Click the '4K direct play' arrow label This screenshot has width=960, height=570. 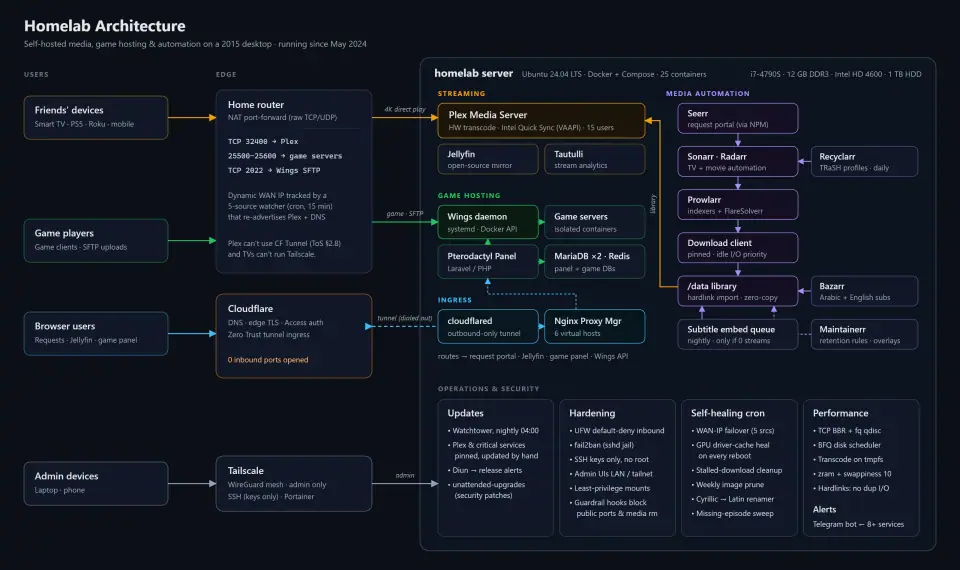click(x=405, y=110)
